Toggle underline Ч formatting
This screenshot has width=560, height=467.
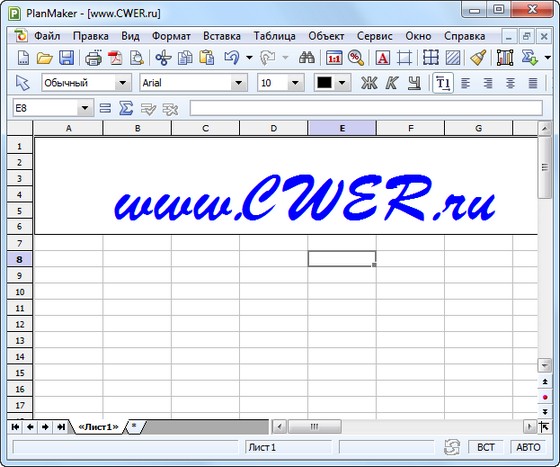[x=414, y=83]
